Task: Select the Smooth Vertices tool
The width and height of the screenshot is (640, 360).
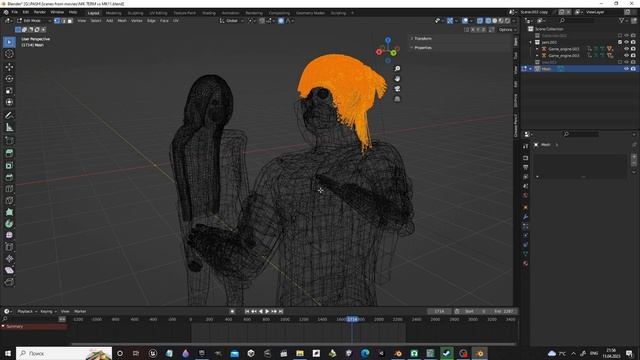Action: (9, 235)
